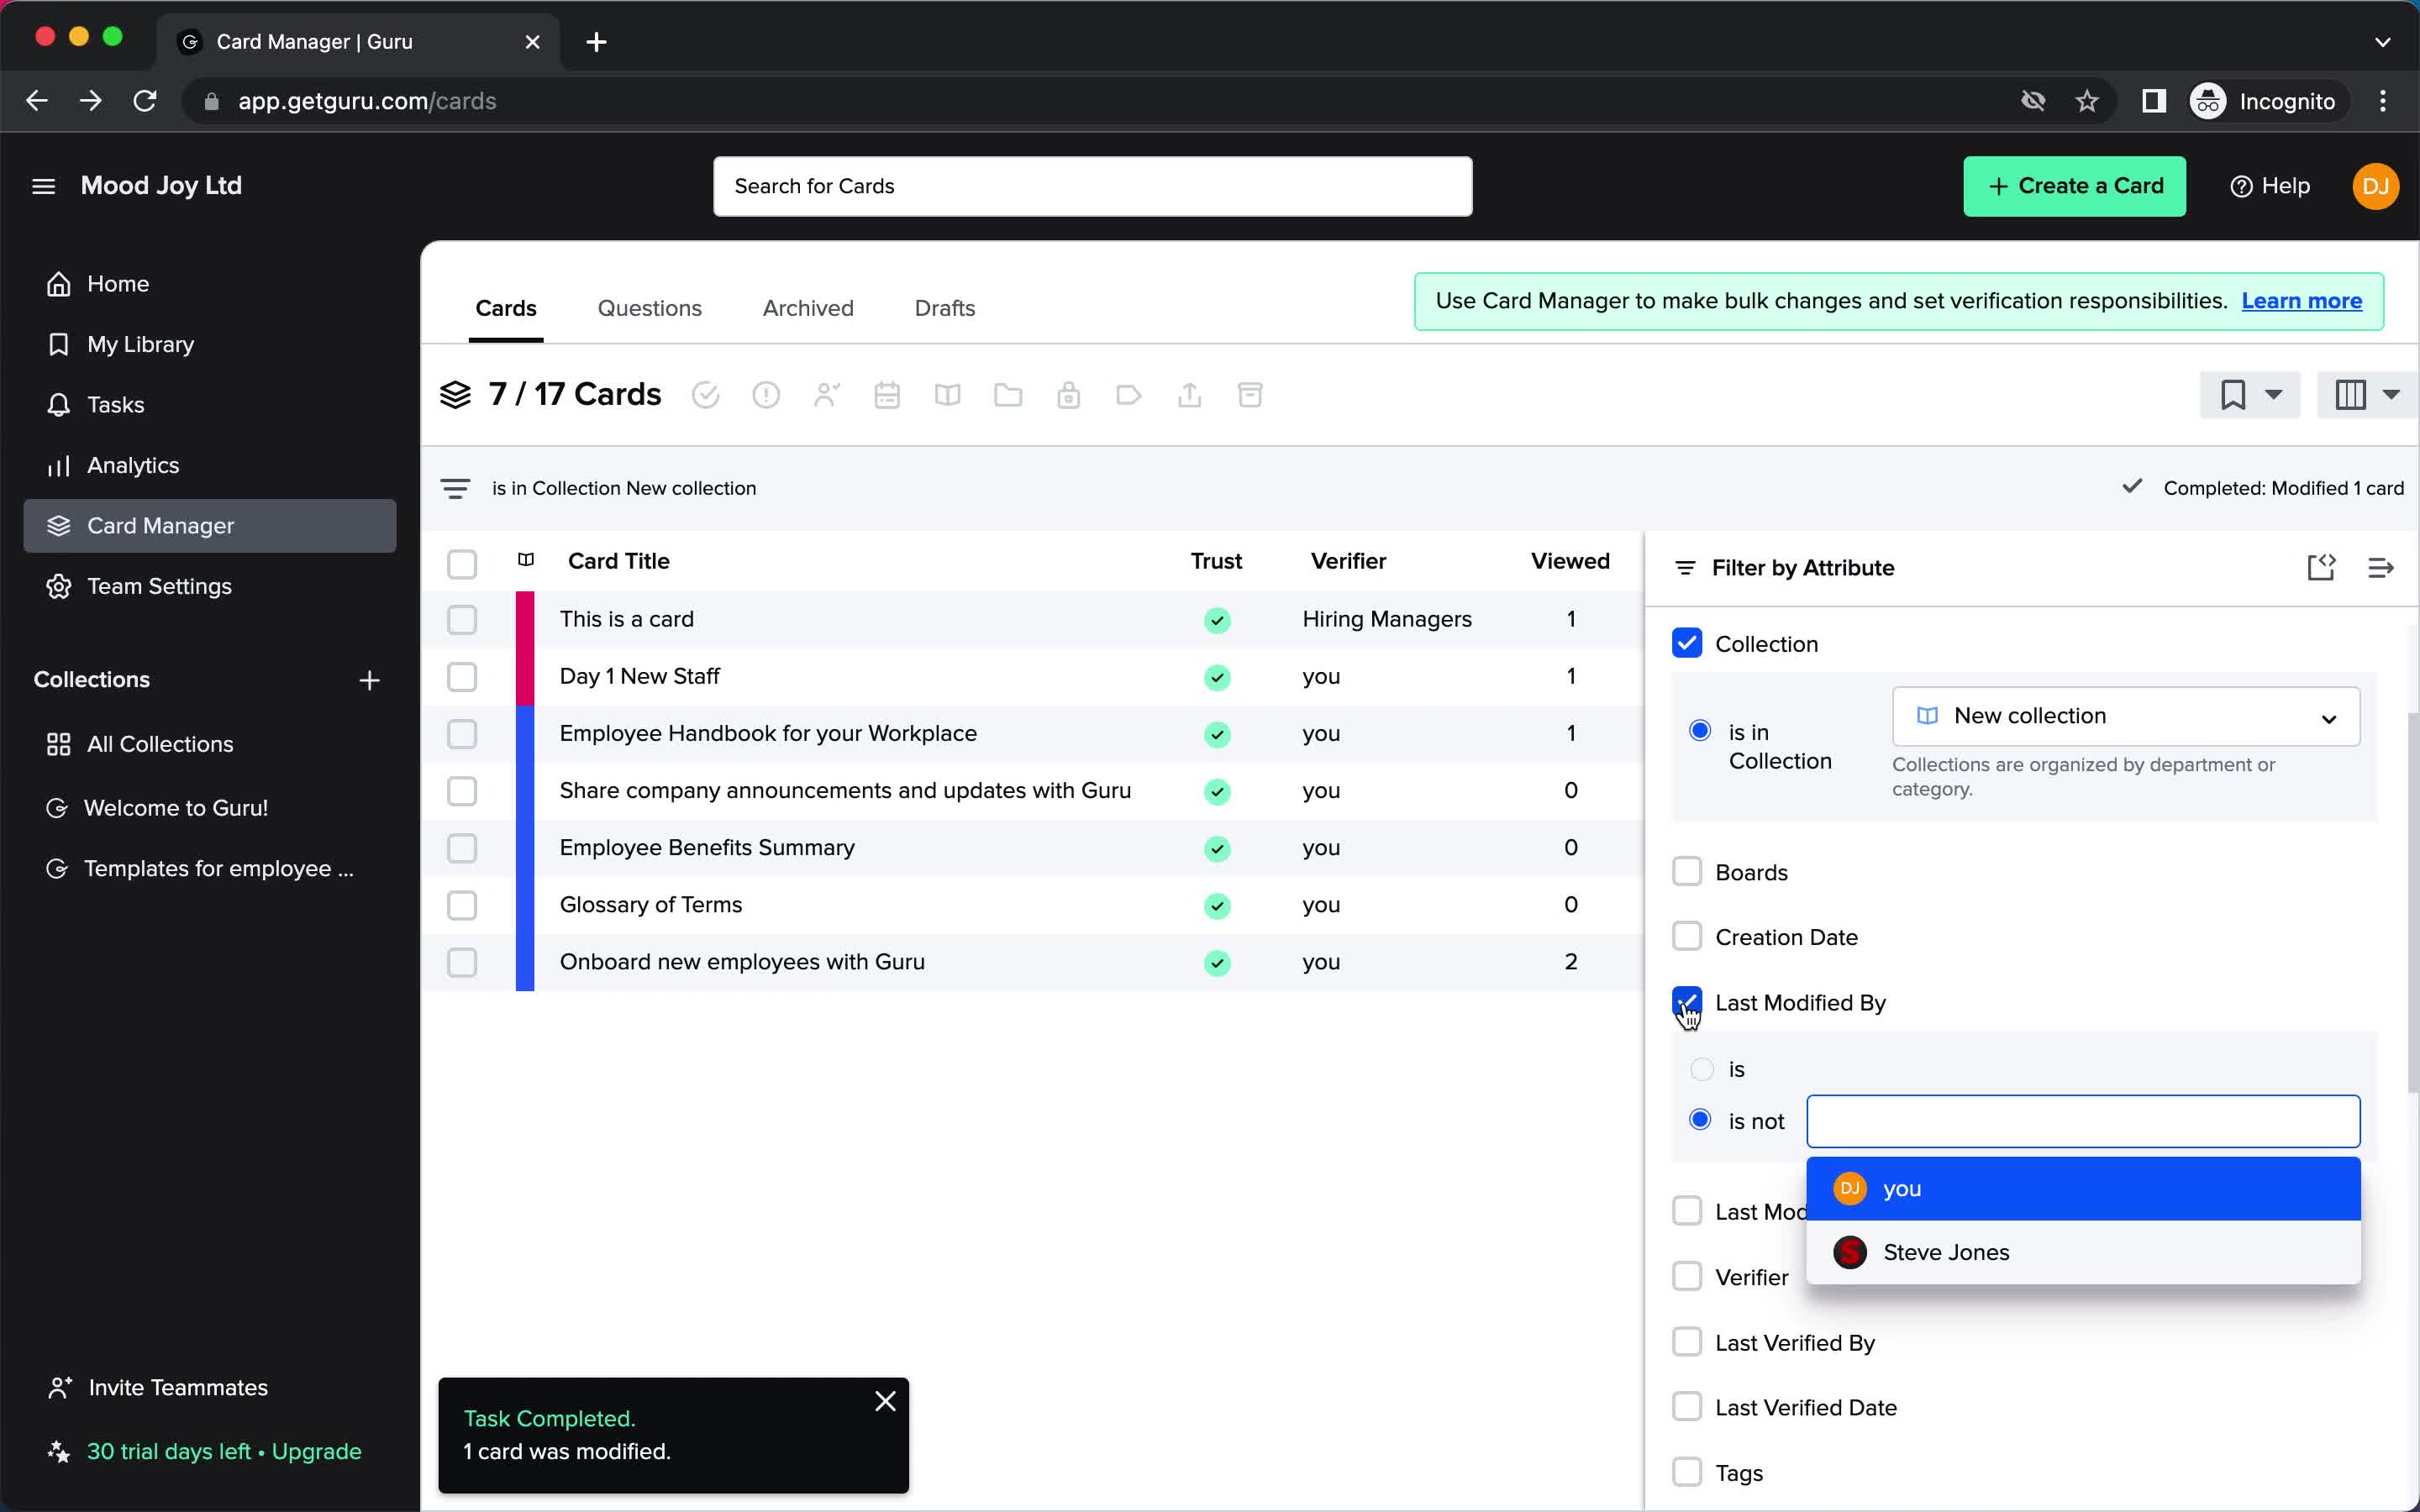Close the Task Completed notification
Screen dimensions: 2420x1512
tap(885, 1401)
